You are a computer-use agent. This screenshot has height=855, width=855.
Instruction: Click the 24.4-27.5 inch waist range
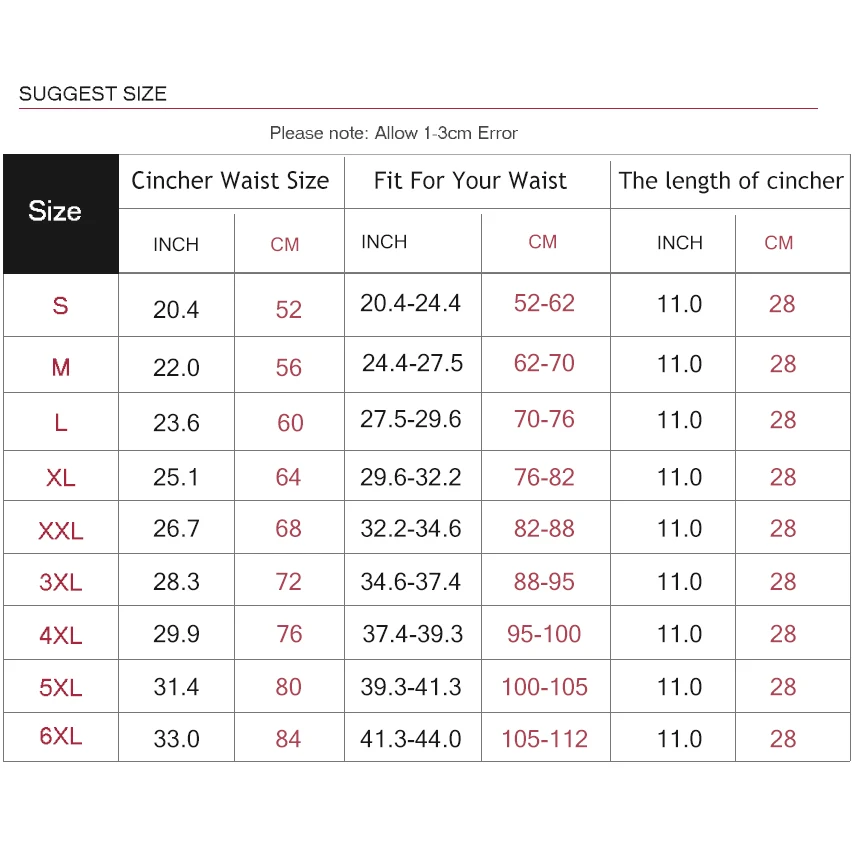pos(412,363)
